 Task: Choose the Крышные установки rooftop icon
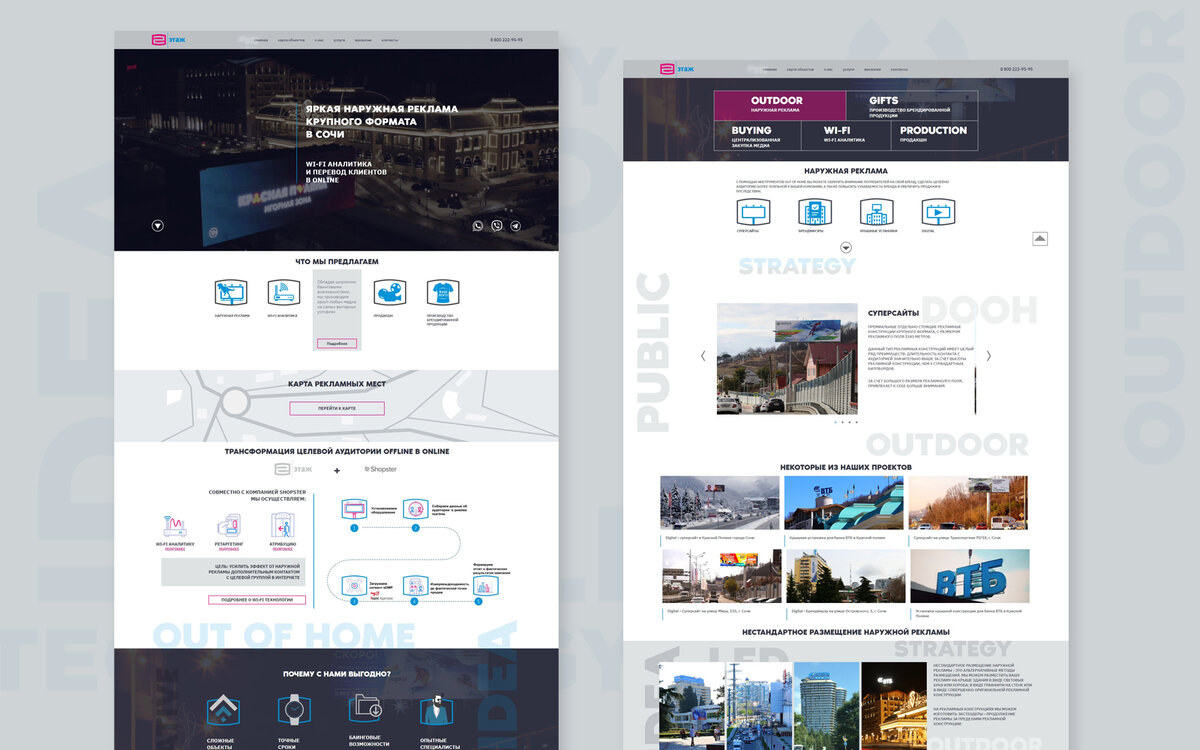pyautogui.click(x=876, y=212)
